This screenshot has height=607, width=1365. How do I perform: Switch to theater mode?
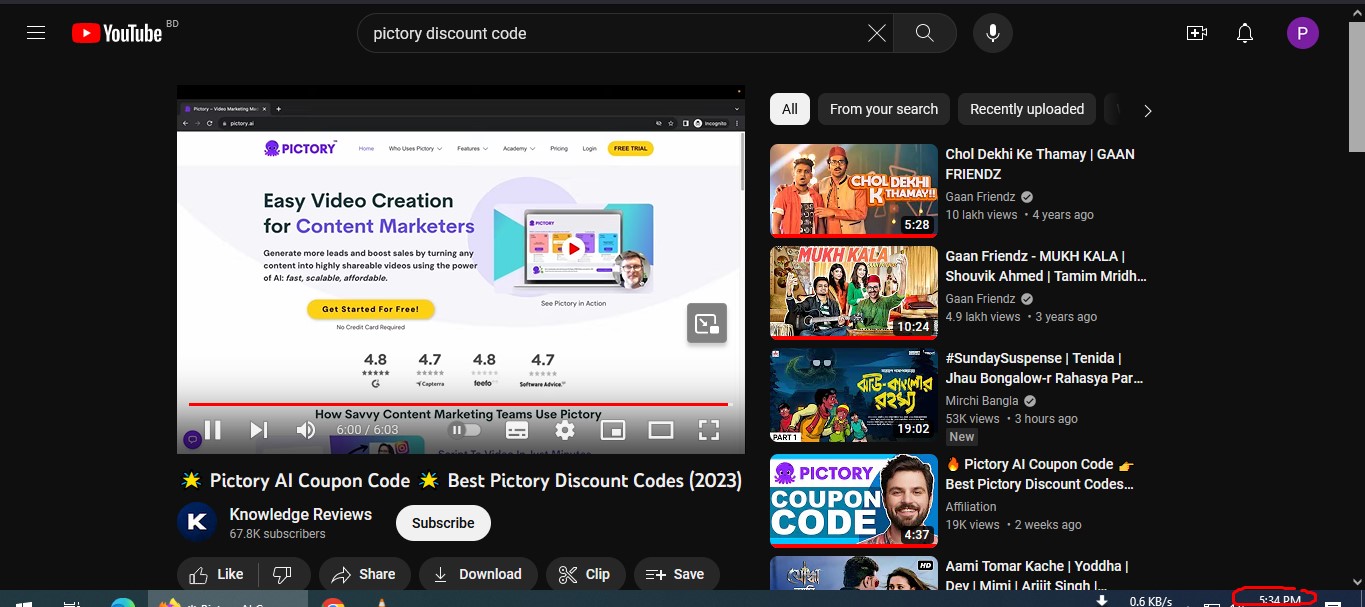coord(661,430)
